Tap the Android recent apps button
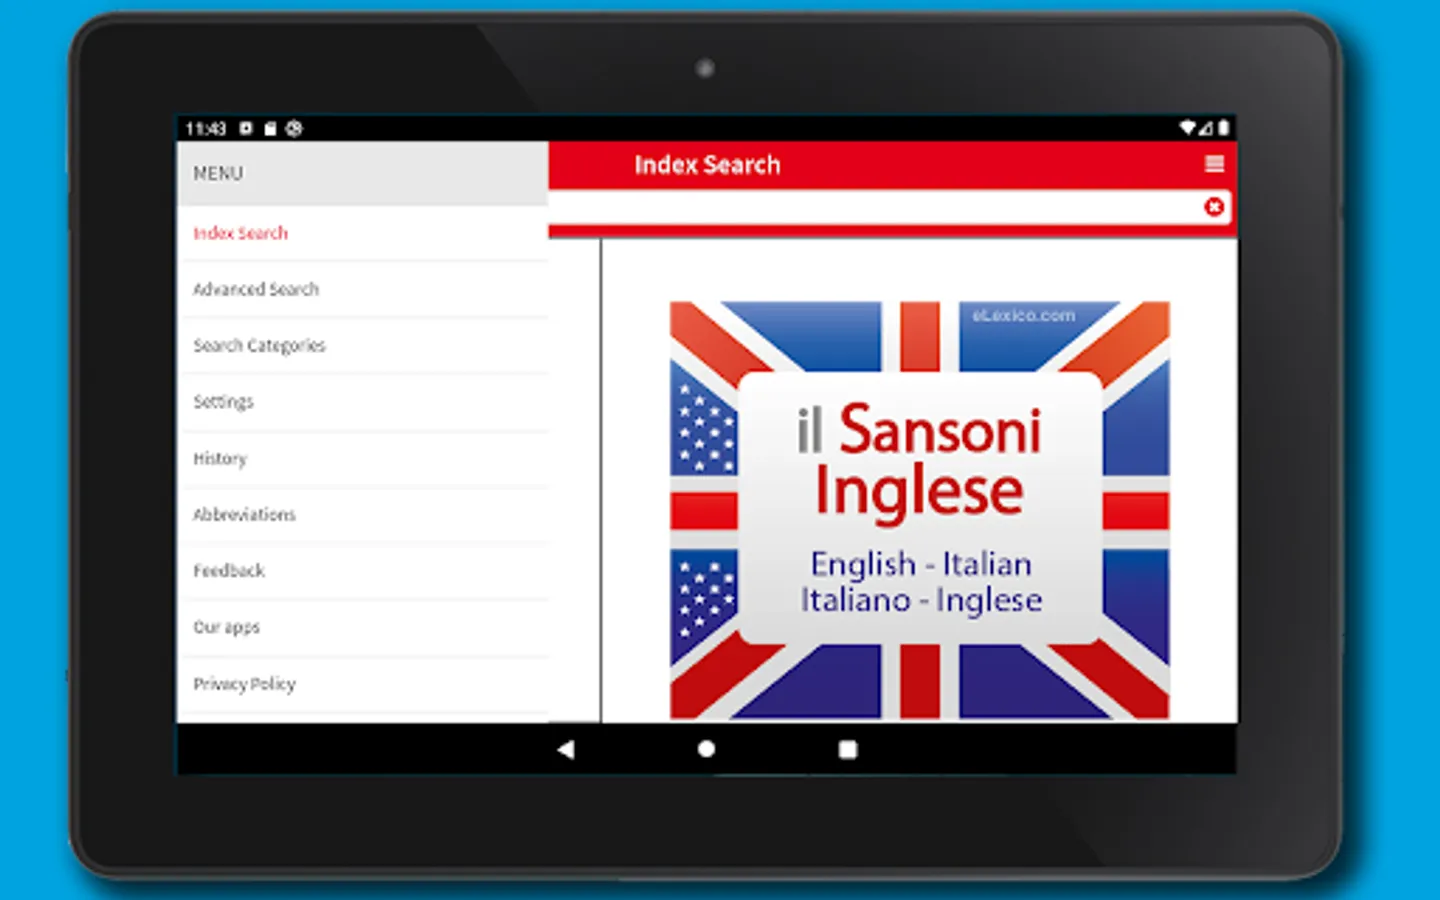This screenshot has height=900, width=1440. 848,749
